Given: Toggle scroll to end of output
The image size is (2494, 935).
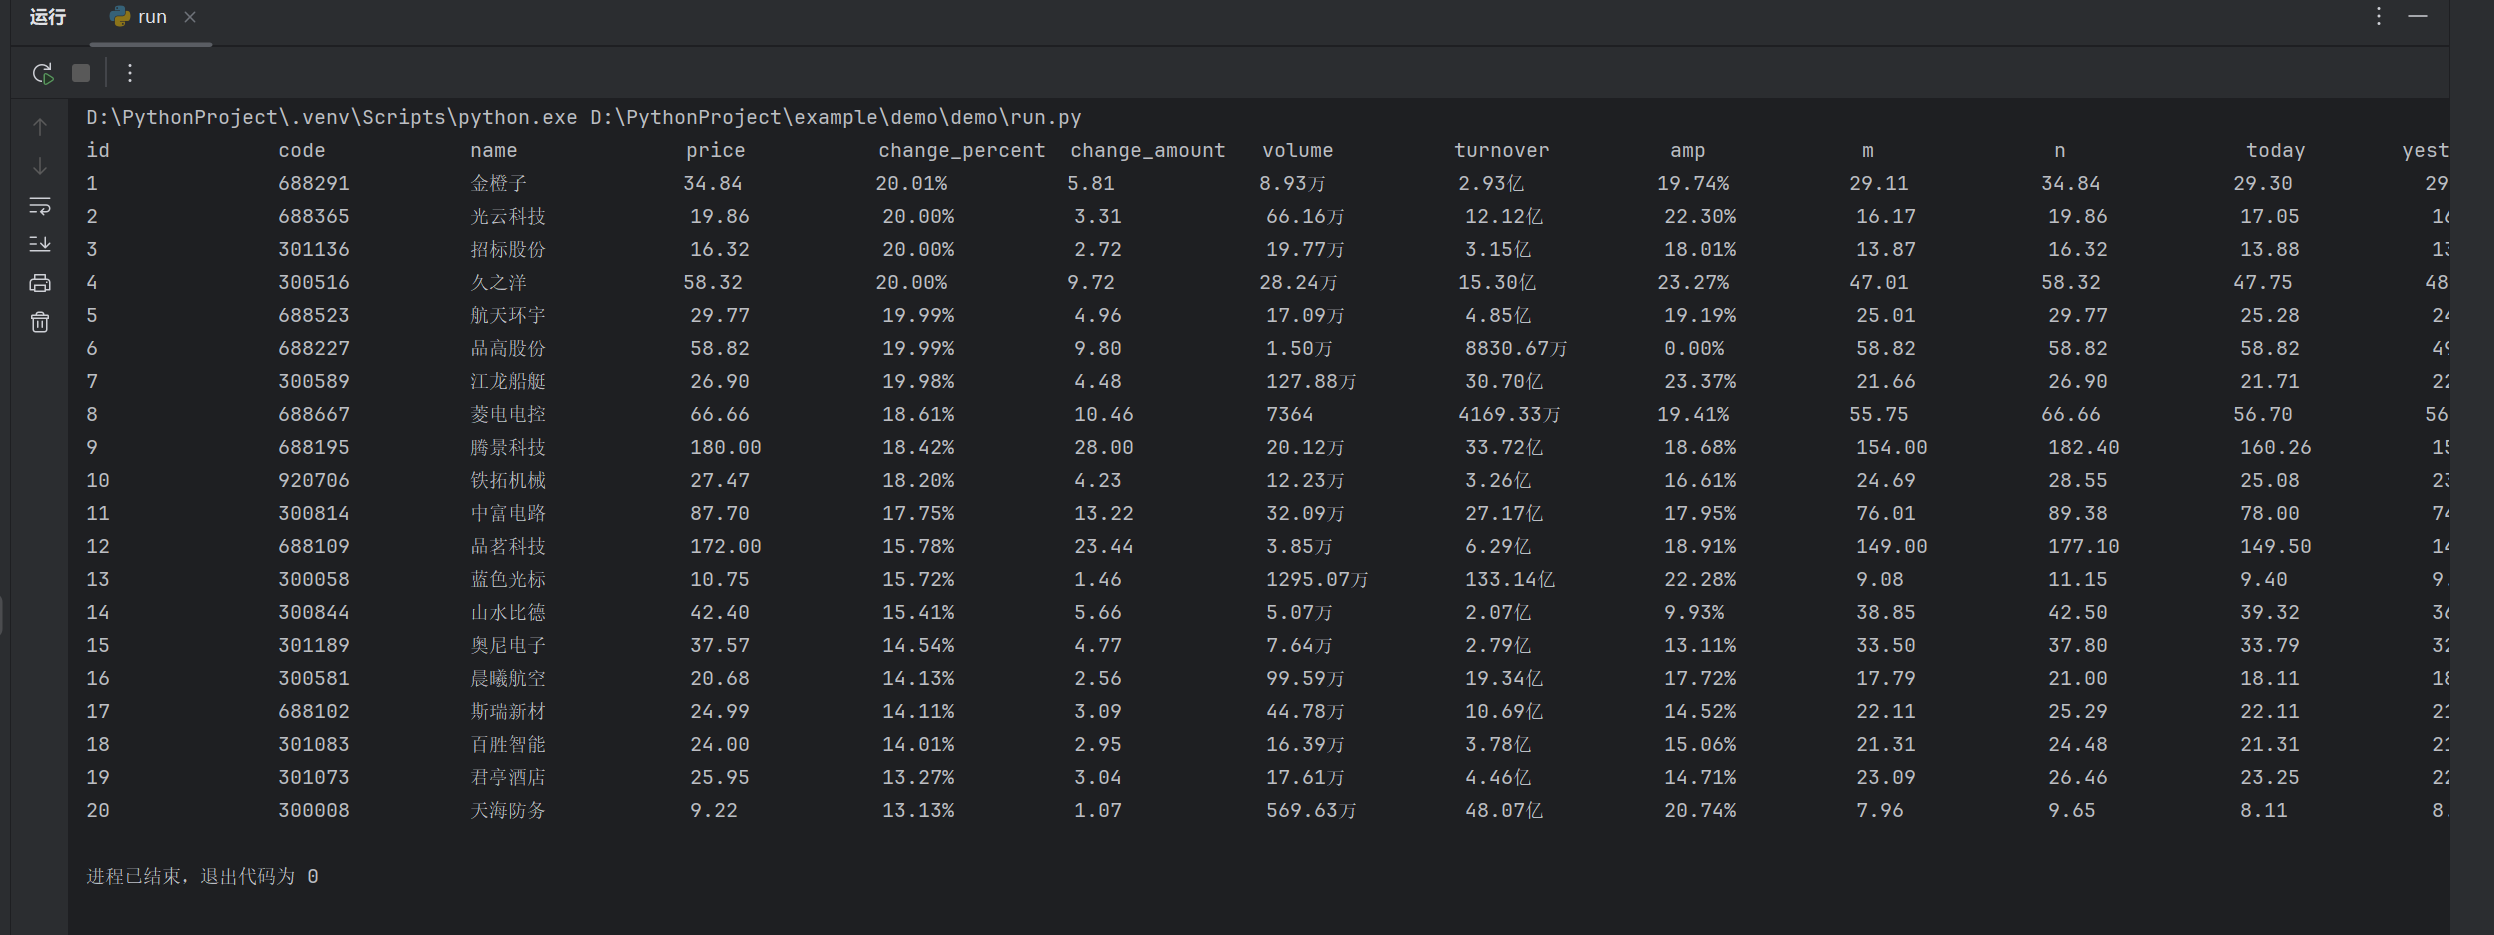Looking at the screenshot, I should [40, 244].
